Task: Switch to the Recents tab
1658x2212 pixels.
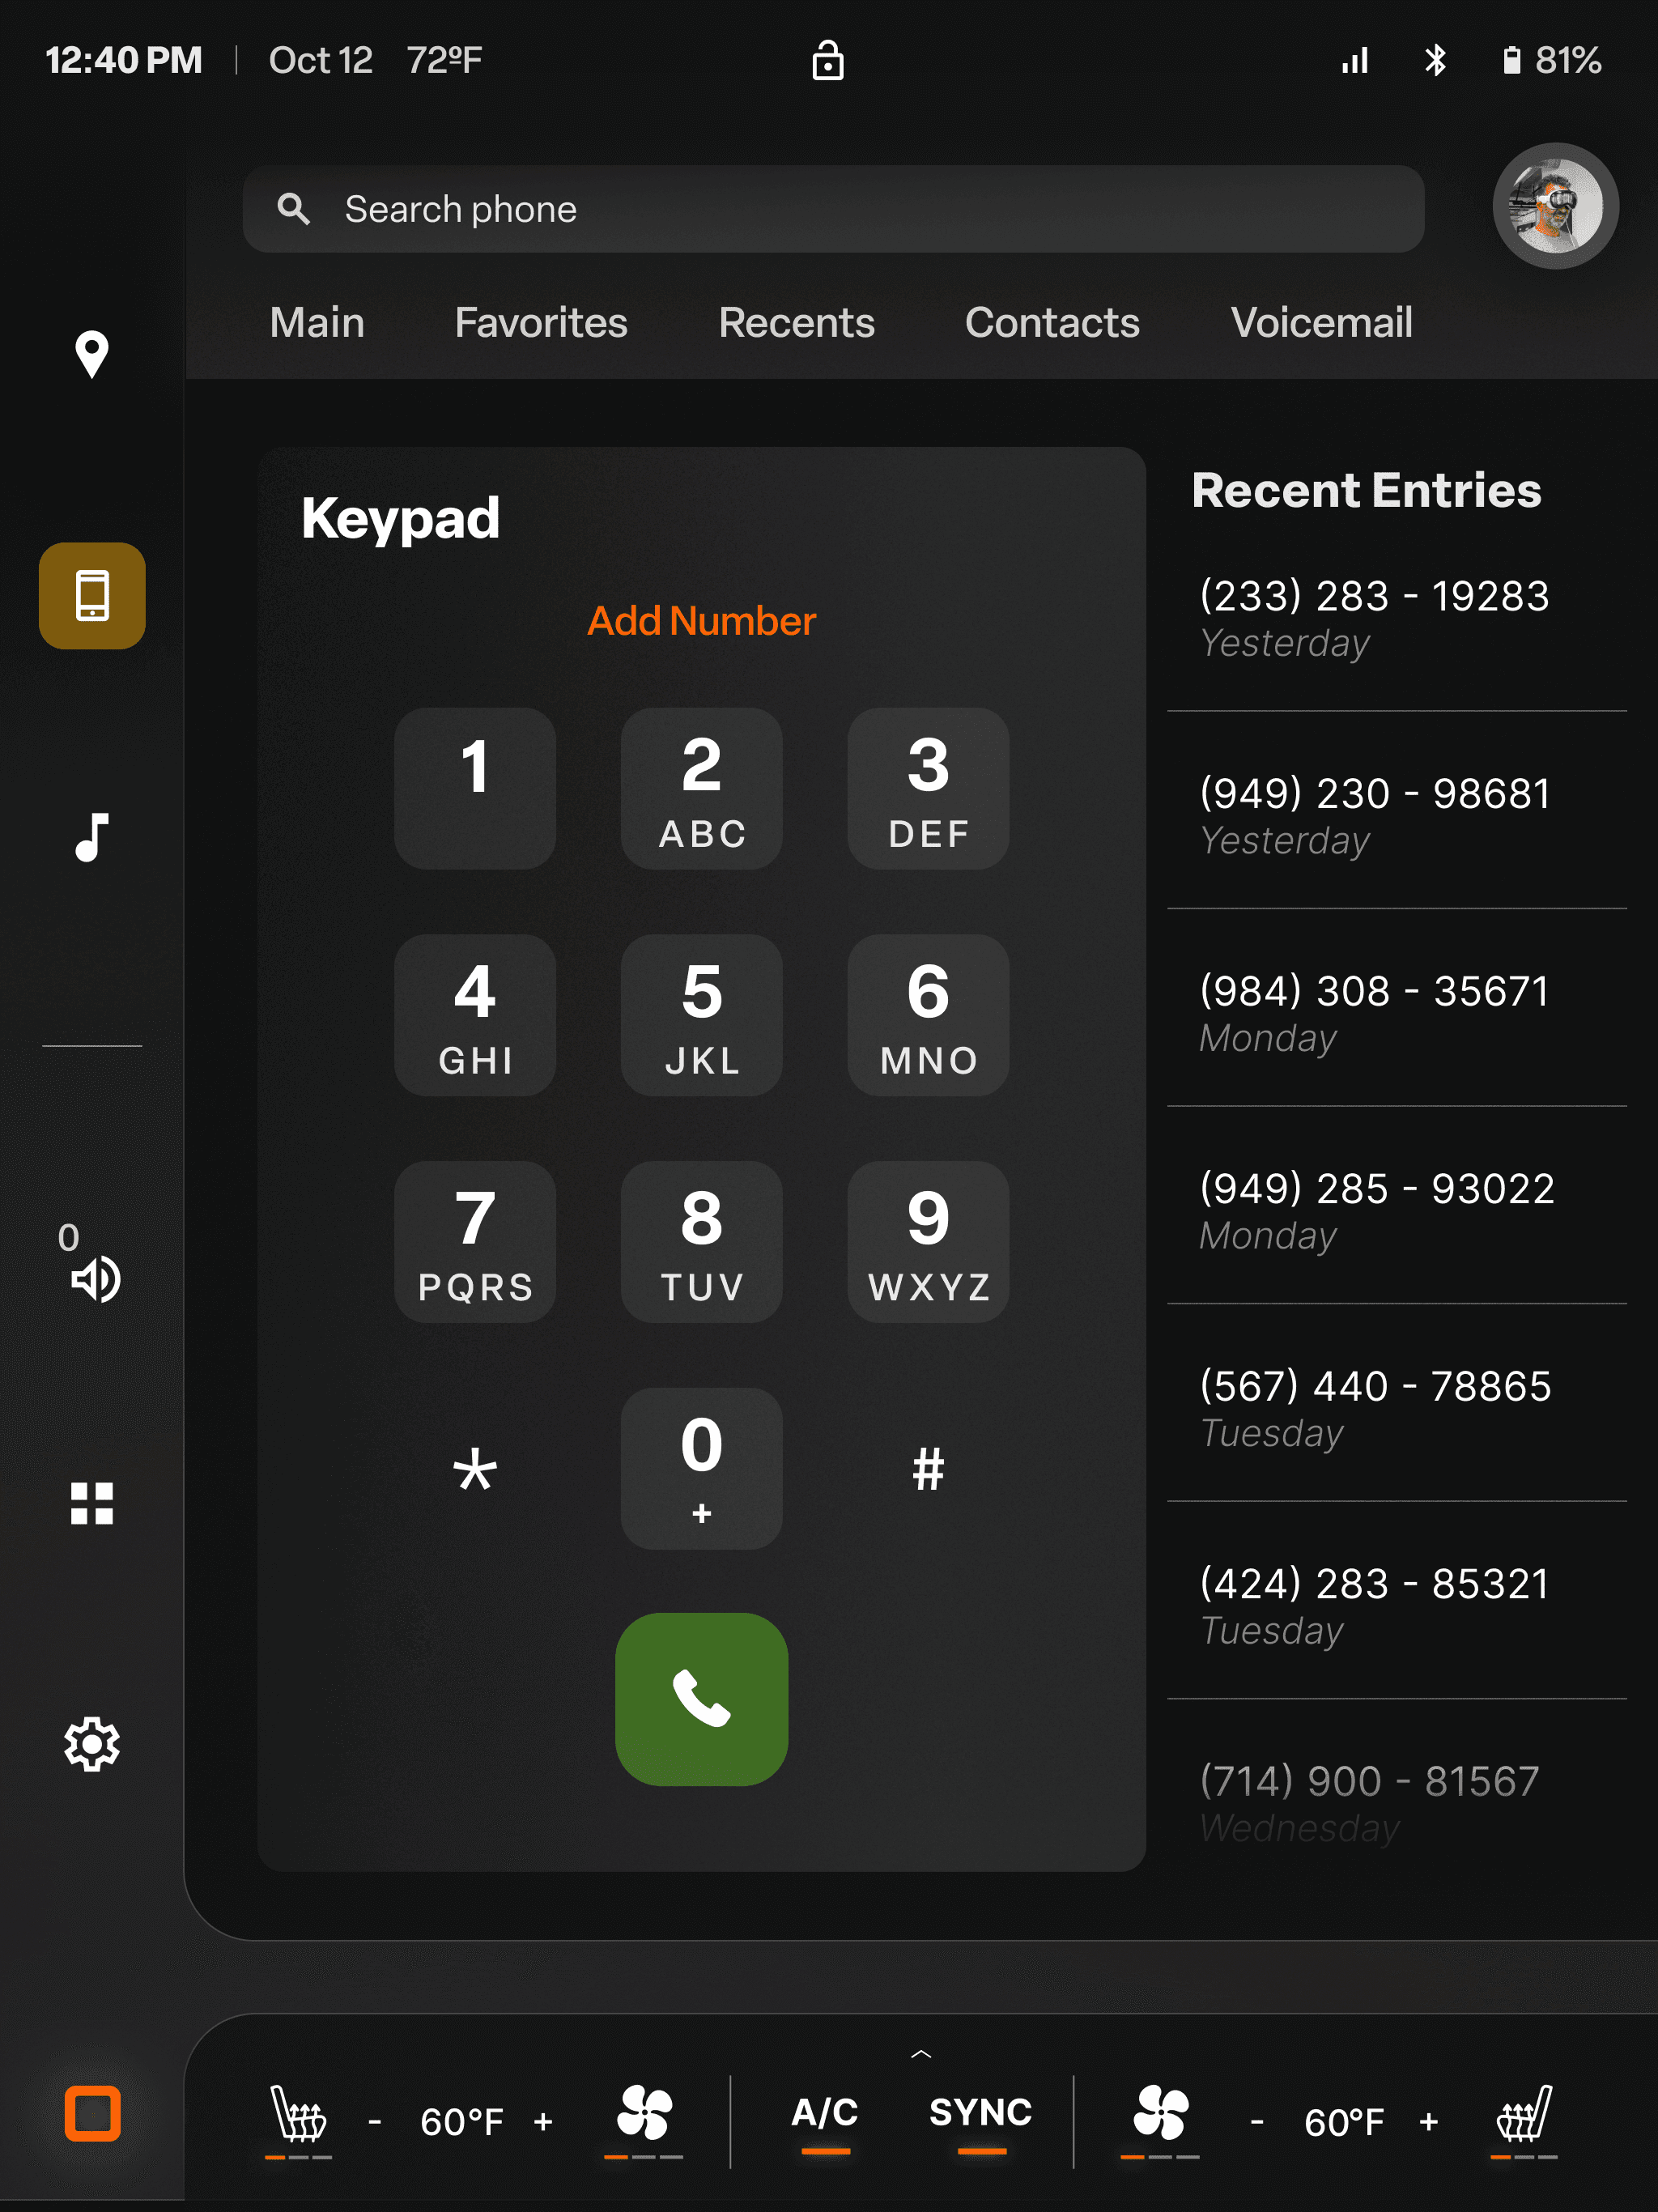Action: 796,323
